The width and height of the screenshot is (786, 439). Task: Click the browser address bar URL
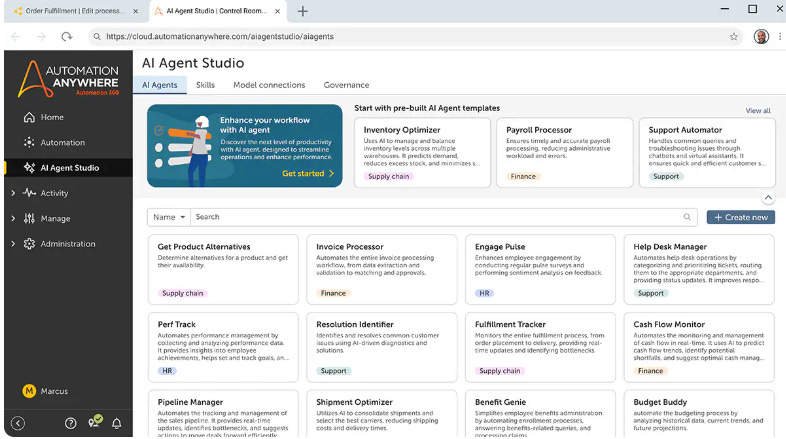tap(220, 37)
